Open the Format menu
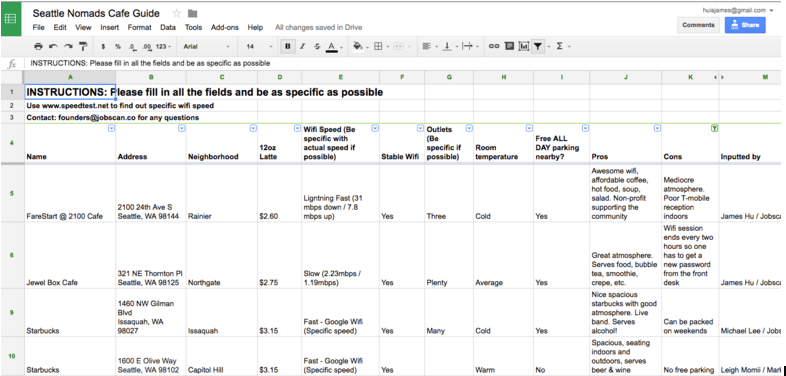786x376 pixels. click(x=139, y=28)
